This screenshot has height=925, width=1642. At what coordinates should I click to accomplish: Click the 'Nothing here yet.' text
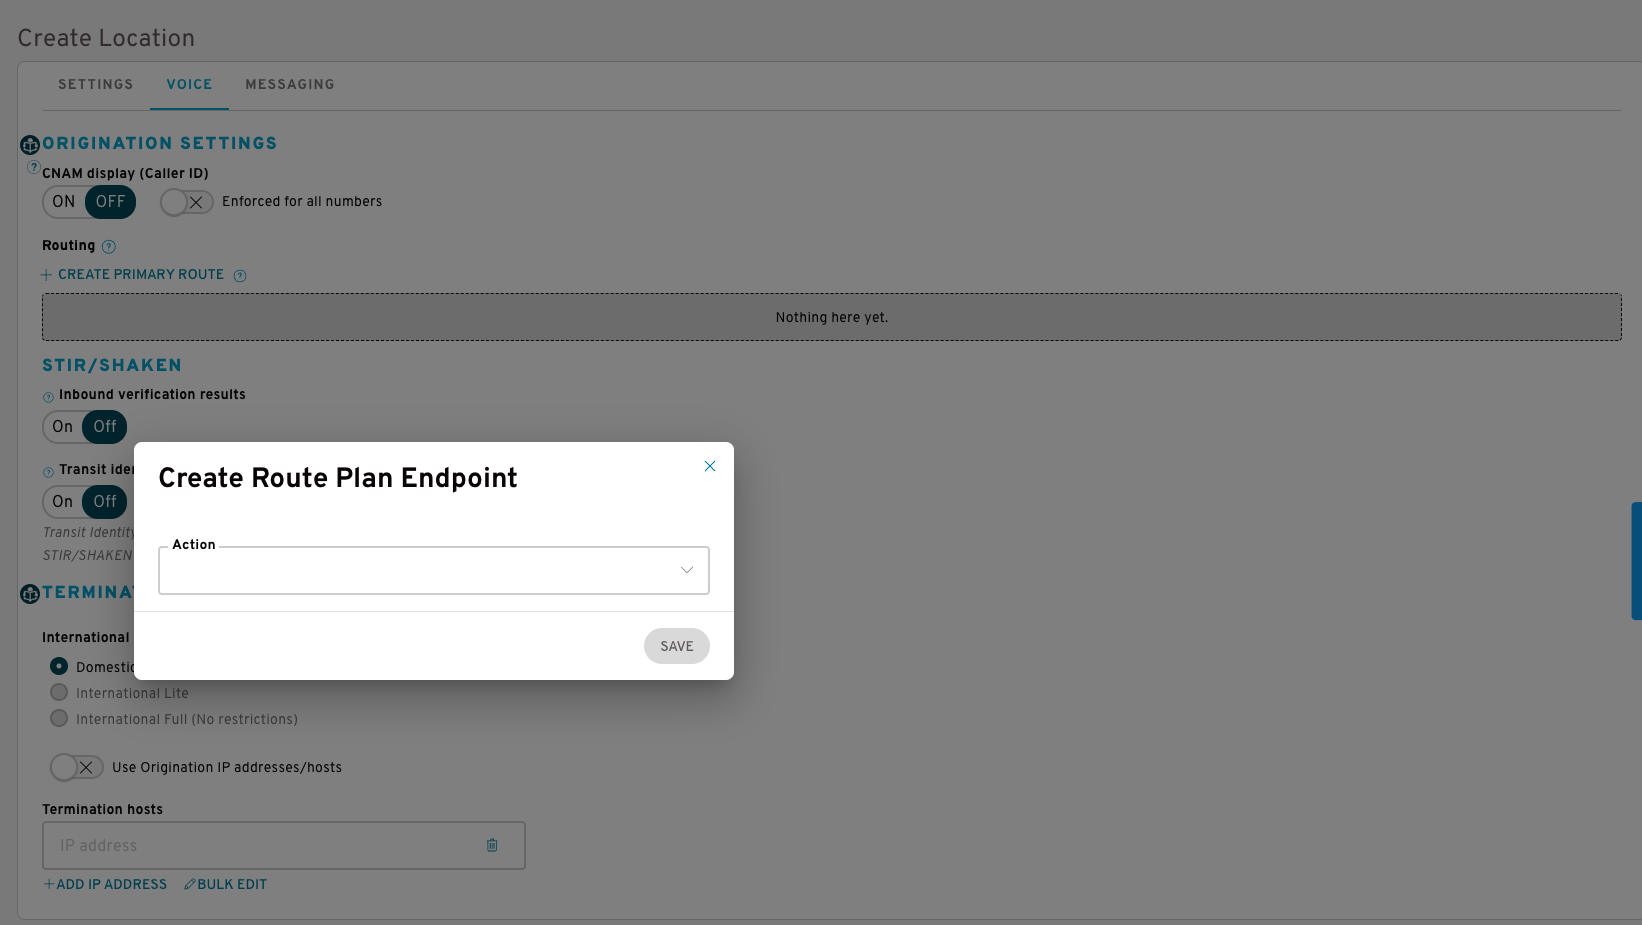[x=832, y=317]
